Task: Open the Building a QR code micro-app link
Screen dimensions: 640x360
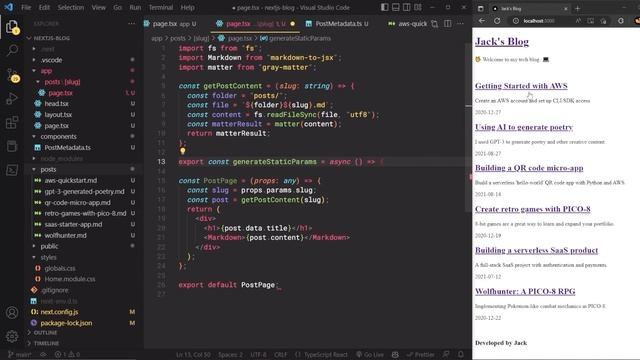Action: [x=529, y=168]
